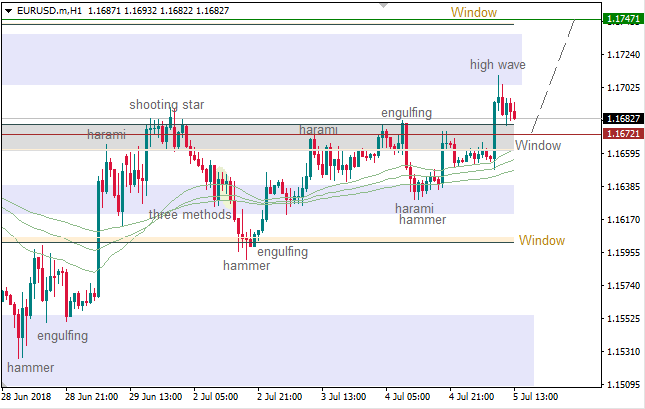
Task: Select the orange 'Window' label at top
Action: [474, 13]
